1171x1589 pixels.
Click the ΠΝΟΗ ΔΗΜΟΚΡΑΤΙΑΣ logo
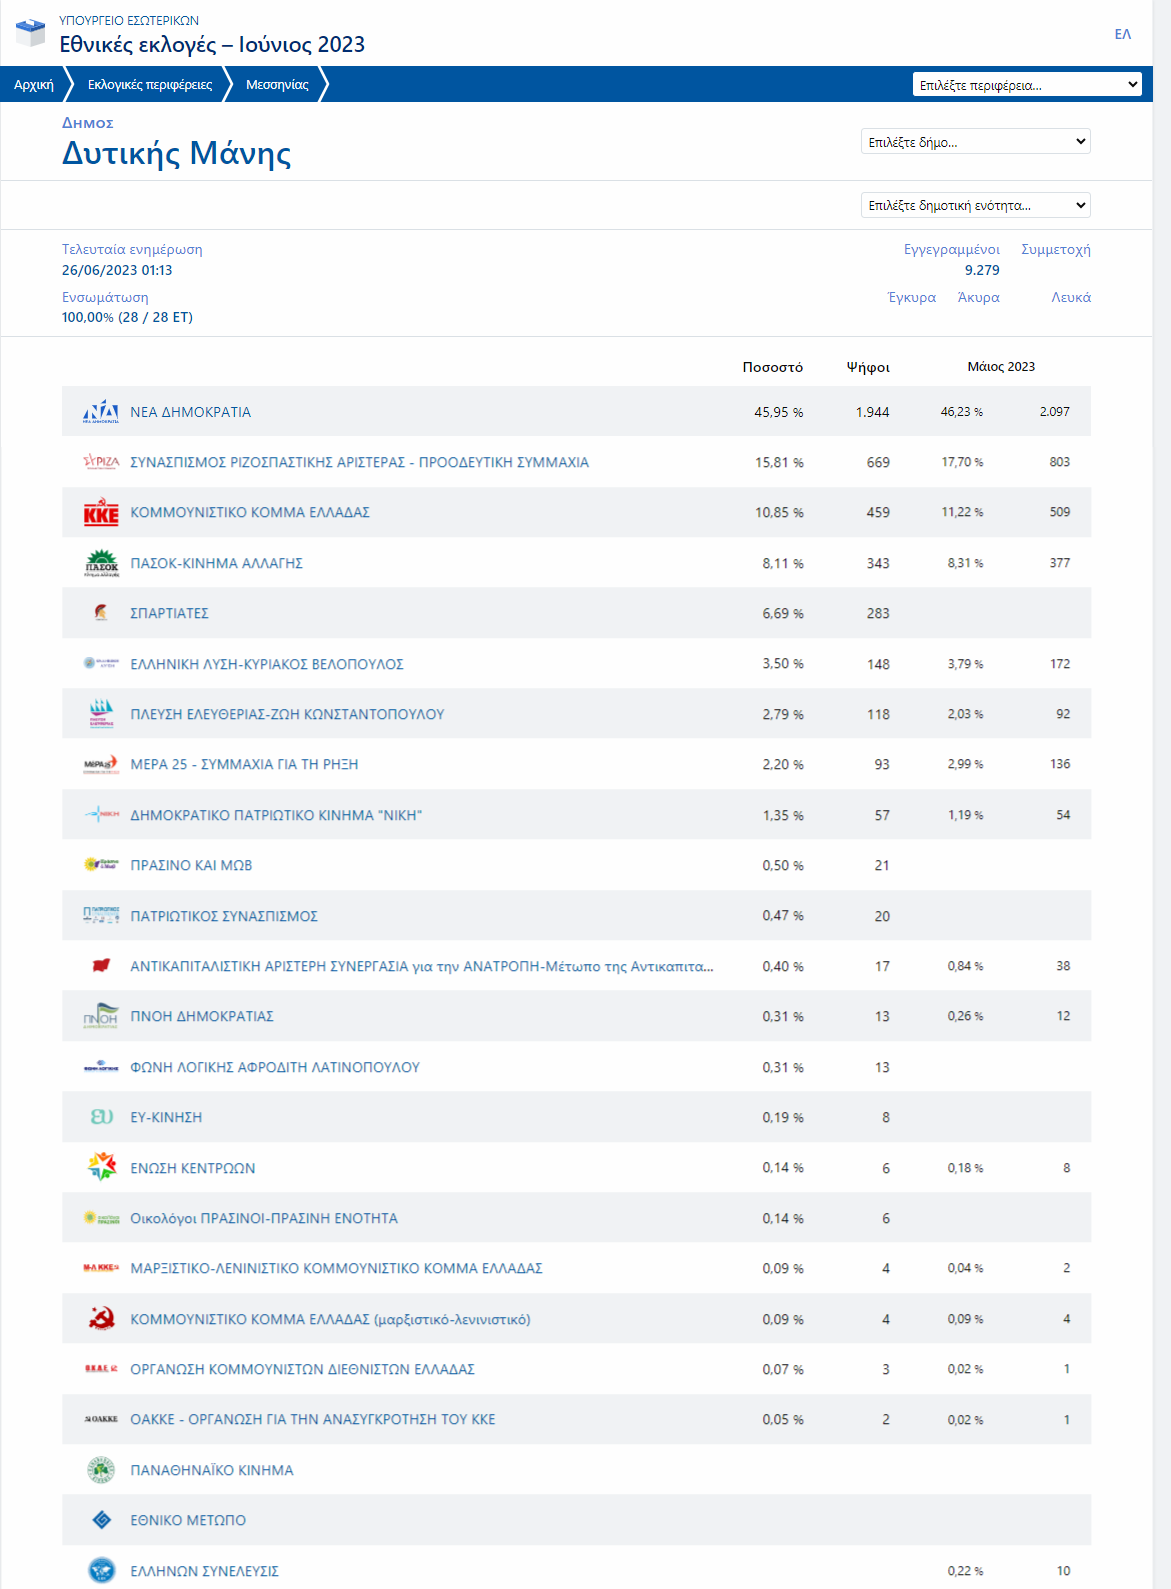[x=101, y=1015]
